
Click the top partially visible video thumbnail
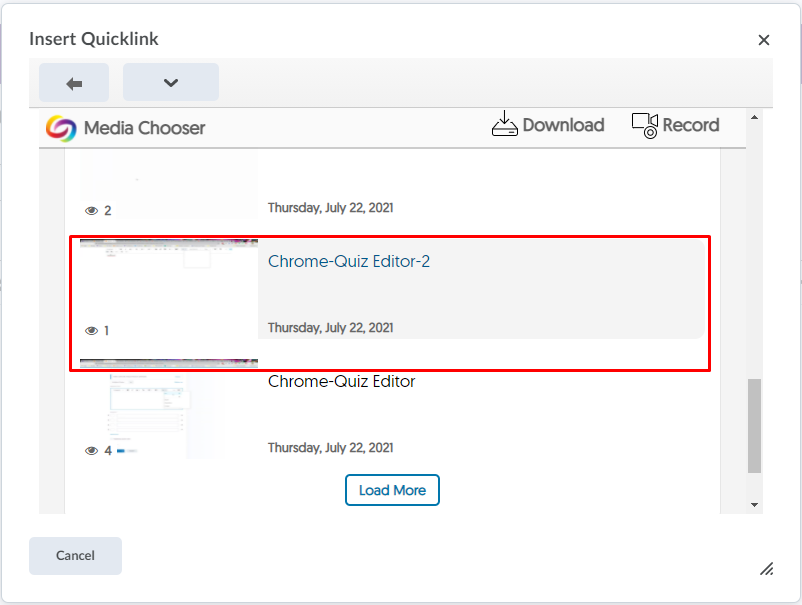(x=169, y=180)
